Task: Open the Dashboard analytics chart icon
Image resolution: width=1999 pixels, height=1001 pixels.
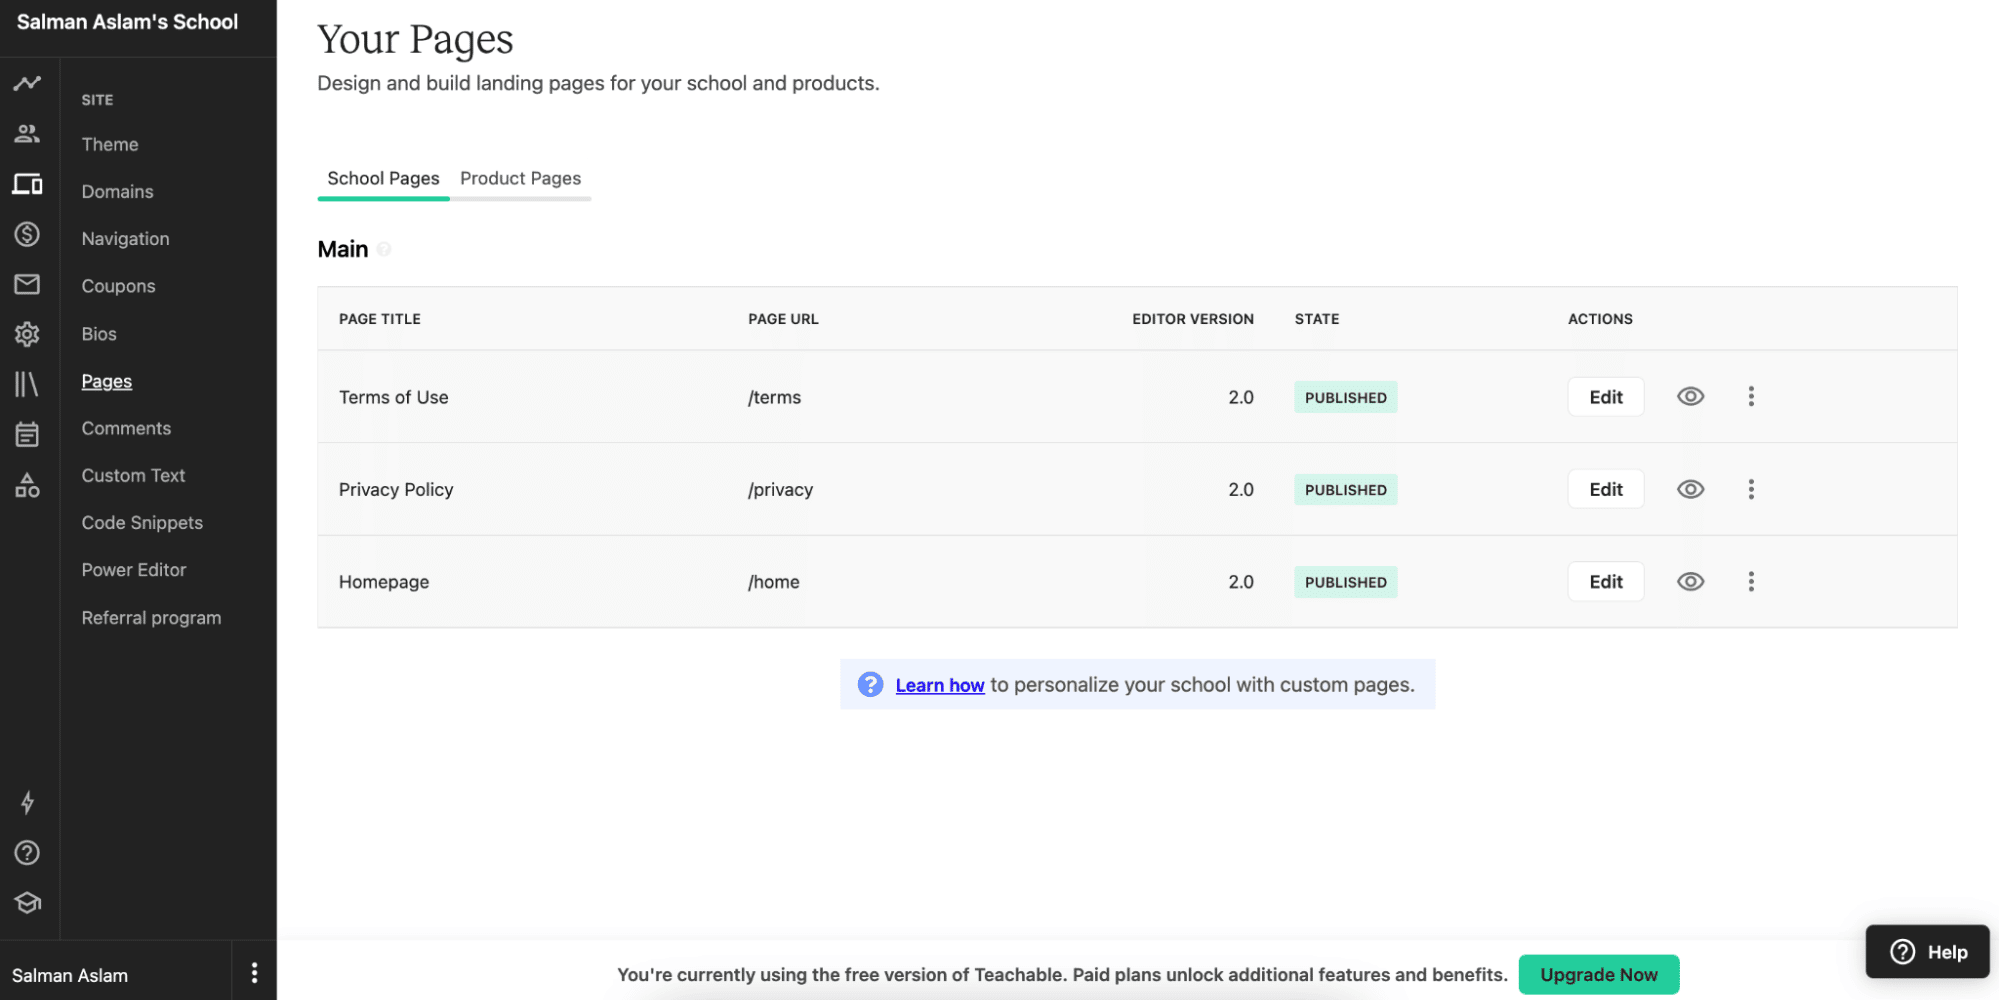Action: [x=27, y=83]
